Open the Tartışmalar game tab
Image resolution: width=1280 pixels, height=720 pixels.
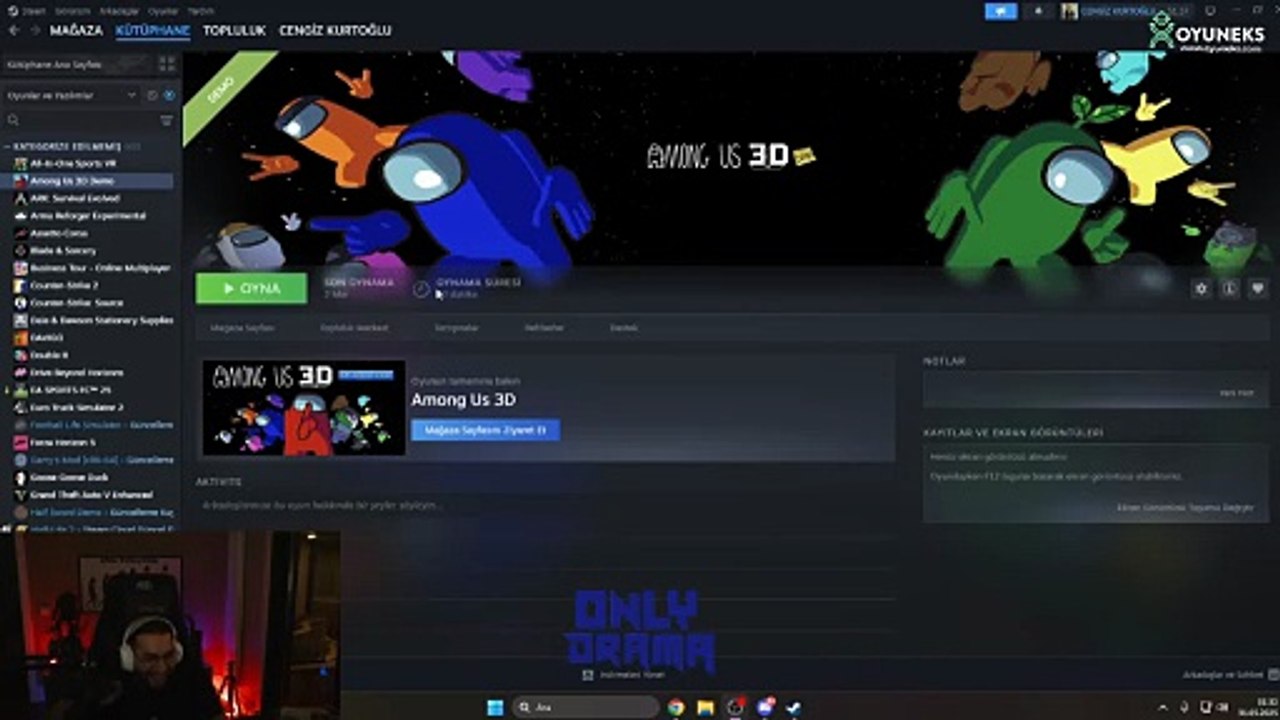(456, 327)
